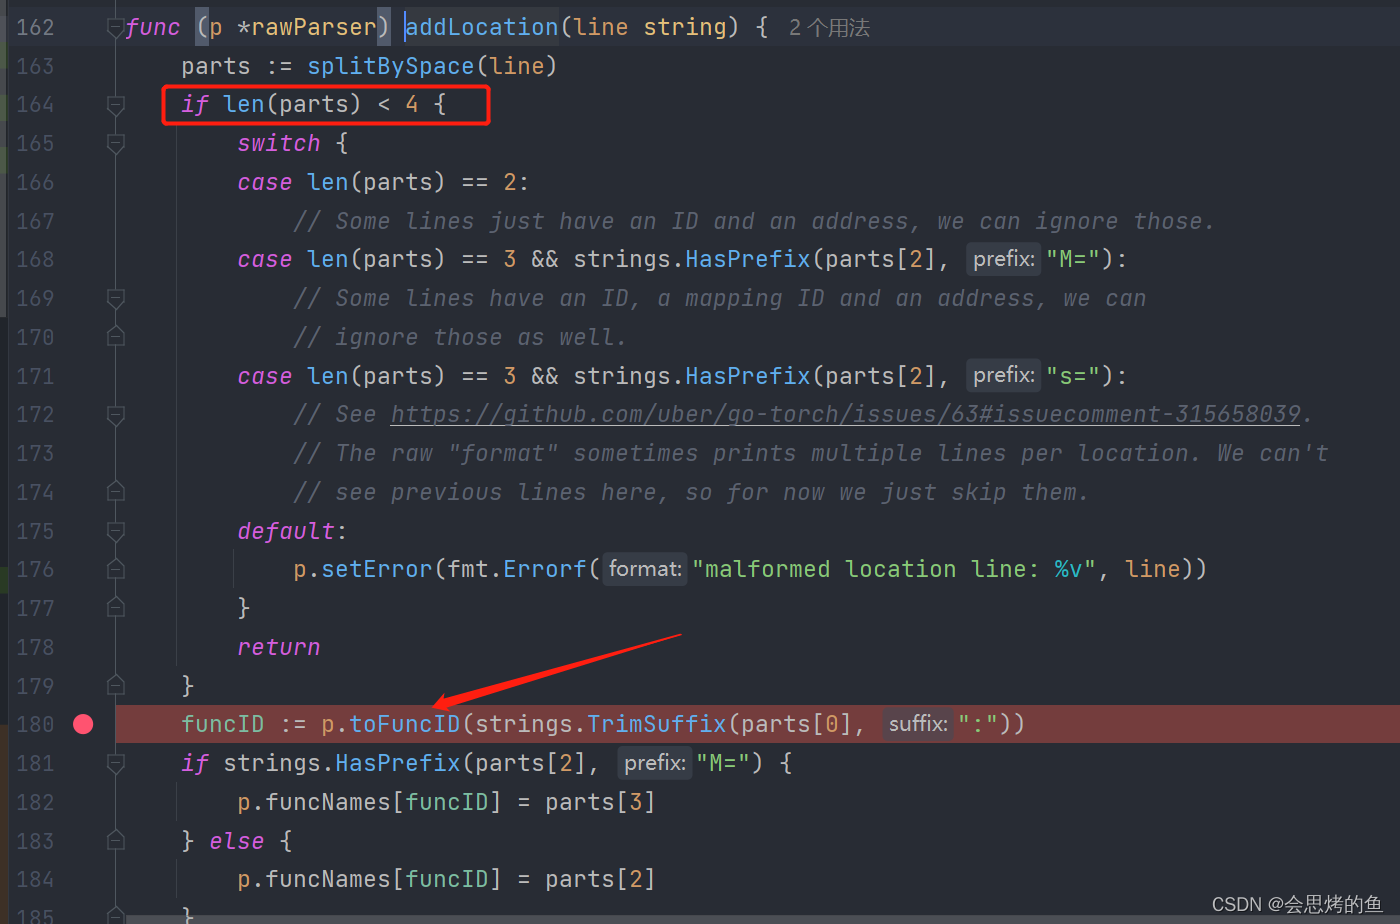
Task: Click the prefix: inlay hint on line 181
Action: 655,763
